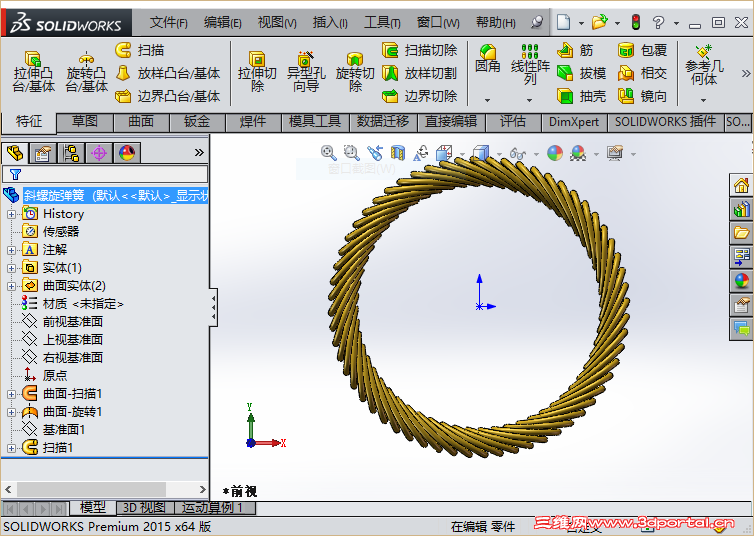
Task: Switch to the 钣金 tab
Action: point(197,122)
